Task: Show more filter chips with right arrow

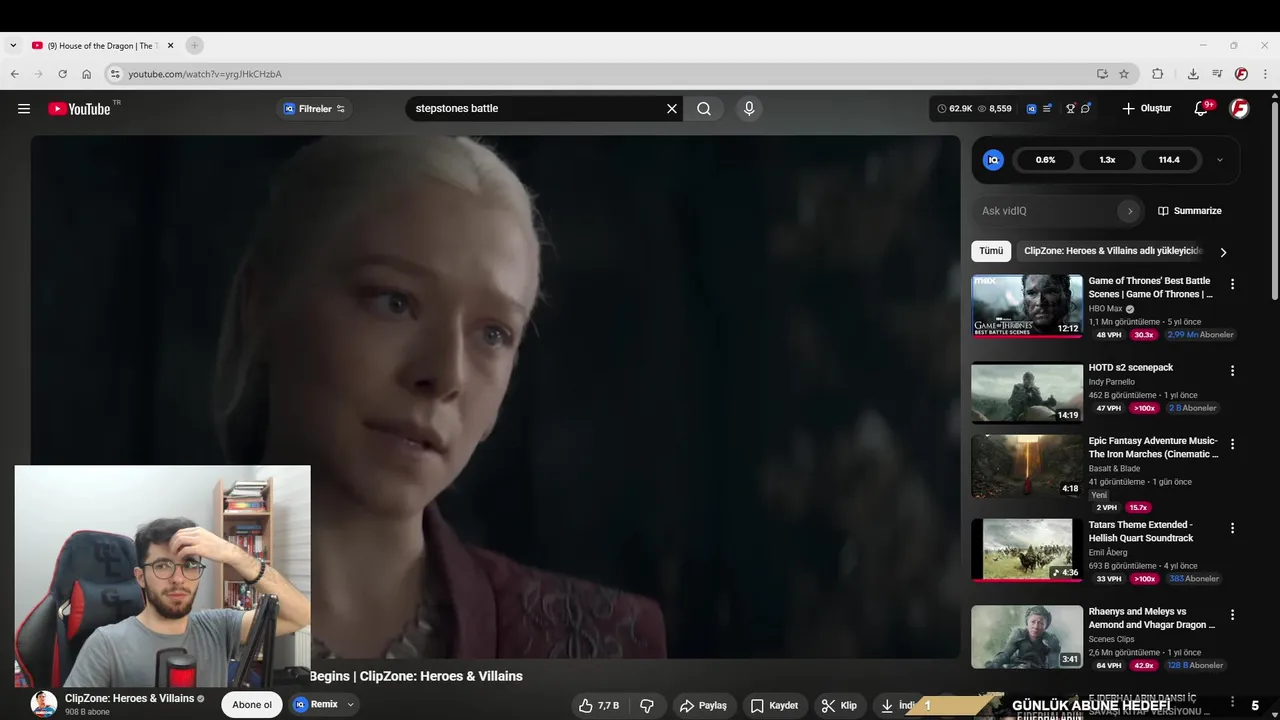Action: point(1223,252)
